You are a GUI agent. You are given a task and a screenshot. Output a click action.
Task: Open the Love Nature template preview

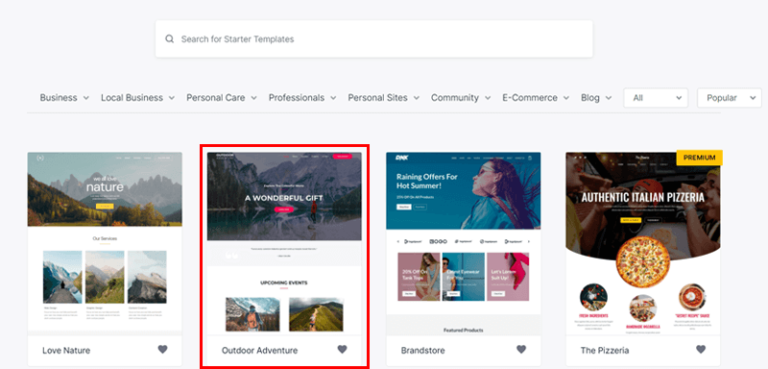pyautogui.click(x=105, y=244)
